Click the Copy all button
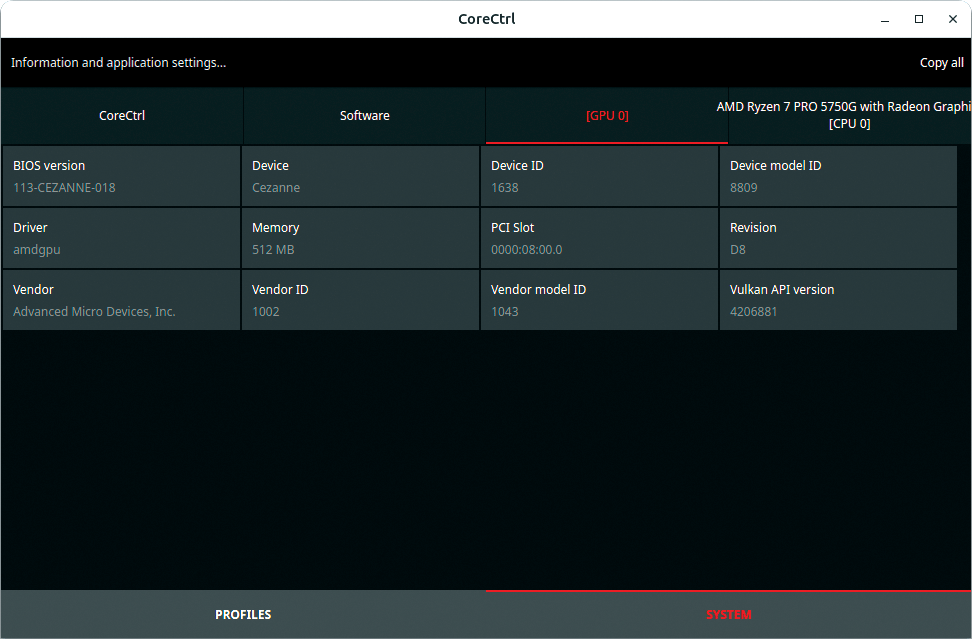972x639 pixels. (942, 63)
